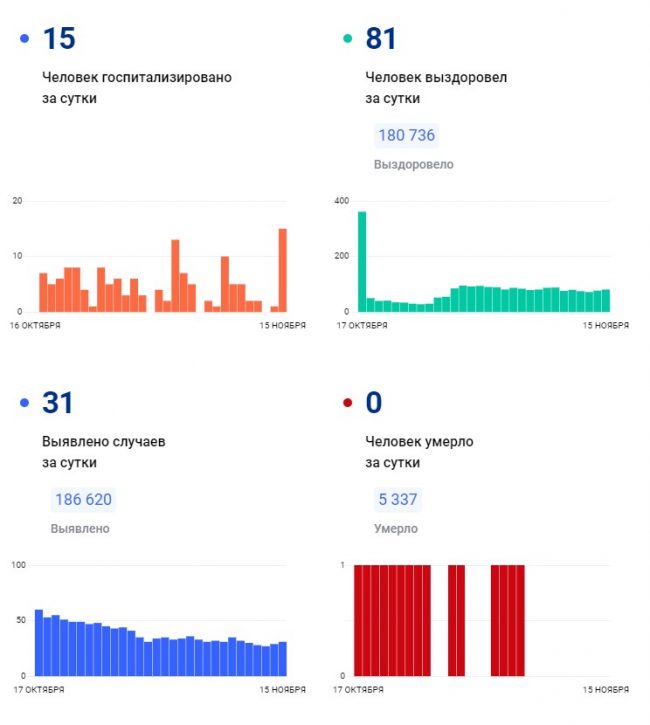Click the red dot beside number 0
Screen dimensions: 650x725
348,403
